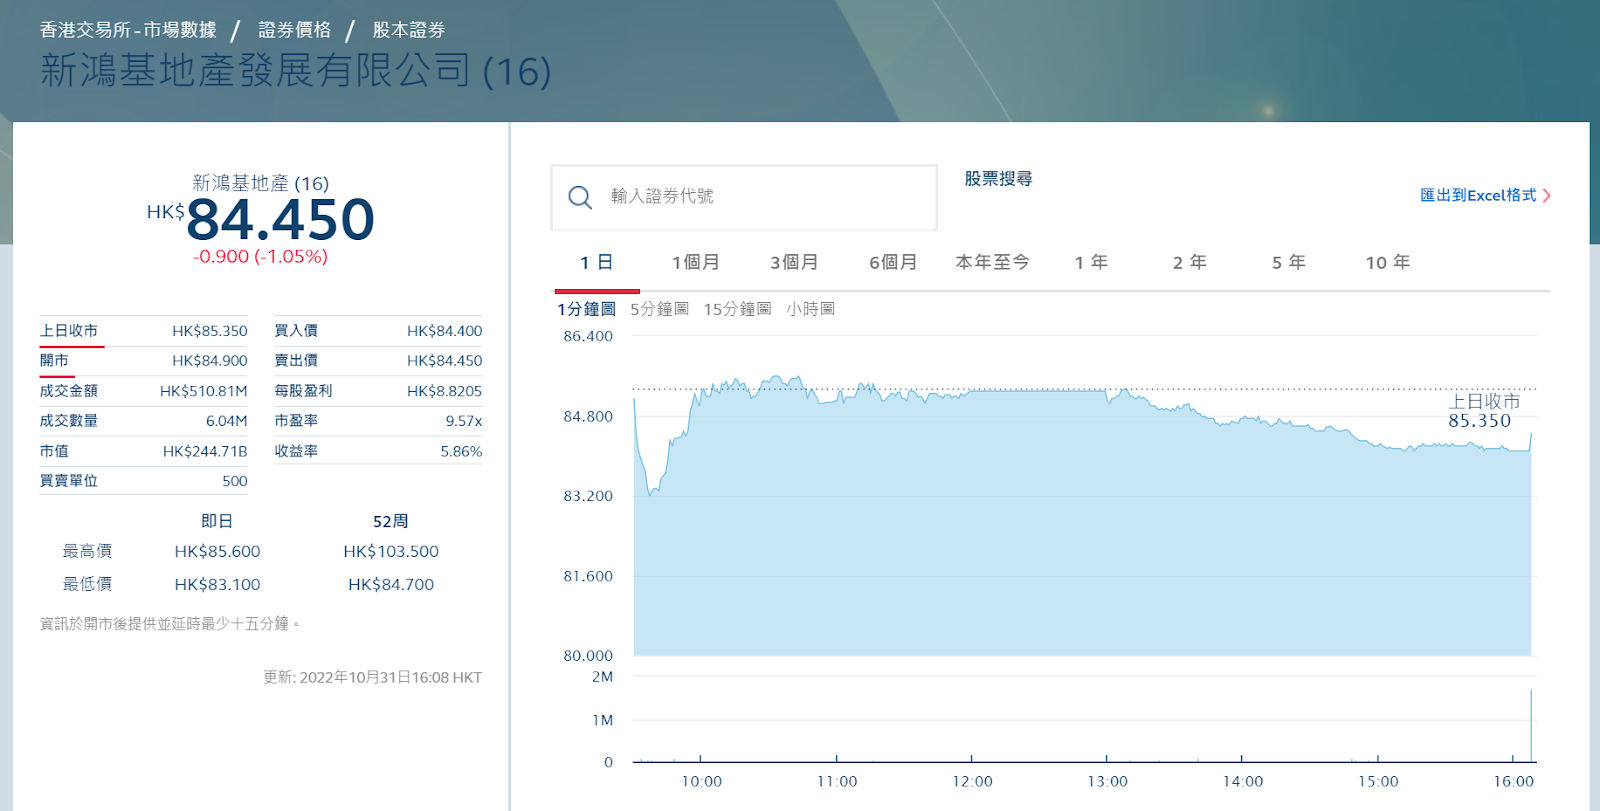Click the 10:00 time axis label
Image resolution: width=1600 pixels, height=811 pixels.
[701, 782]
